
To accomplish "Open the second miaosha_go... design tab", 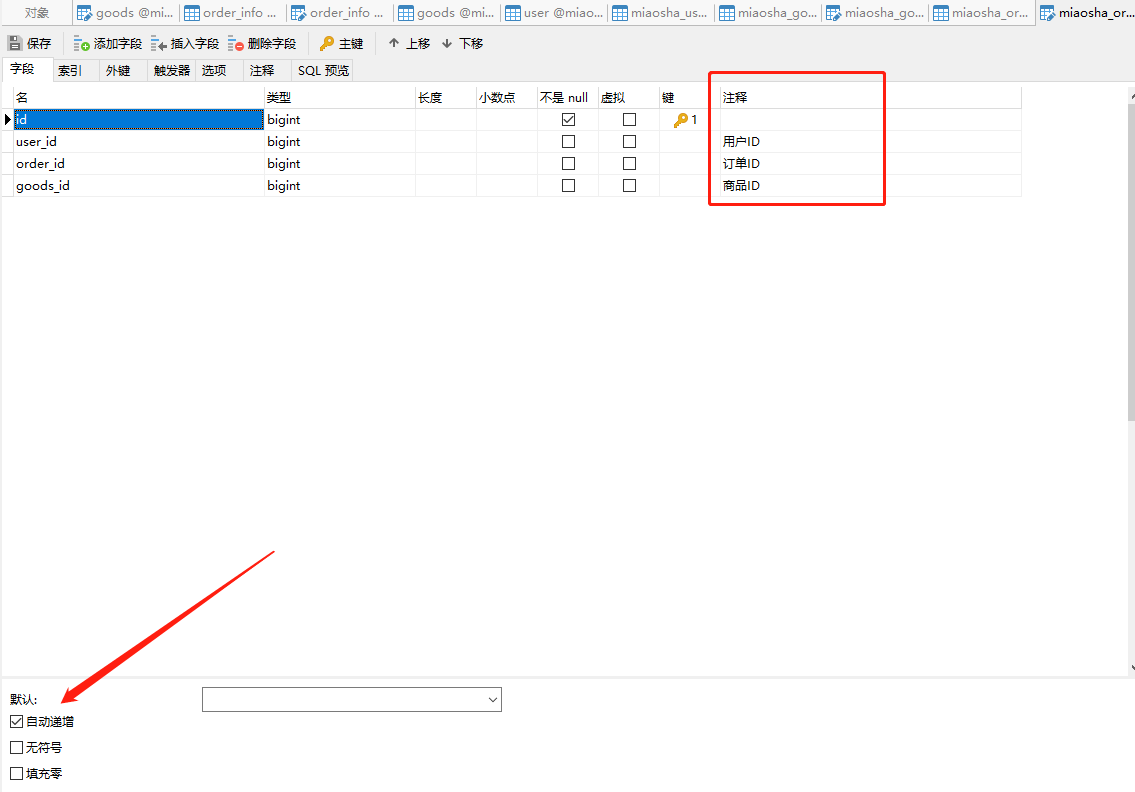I will click(x=874, y=12).
